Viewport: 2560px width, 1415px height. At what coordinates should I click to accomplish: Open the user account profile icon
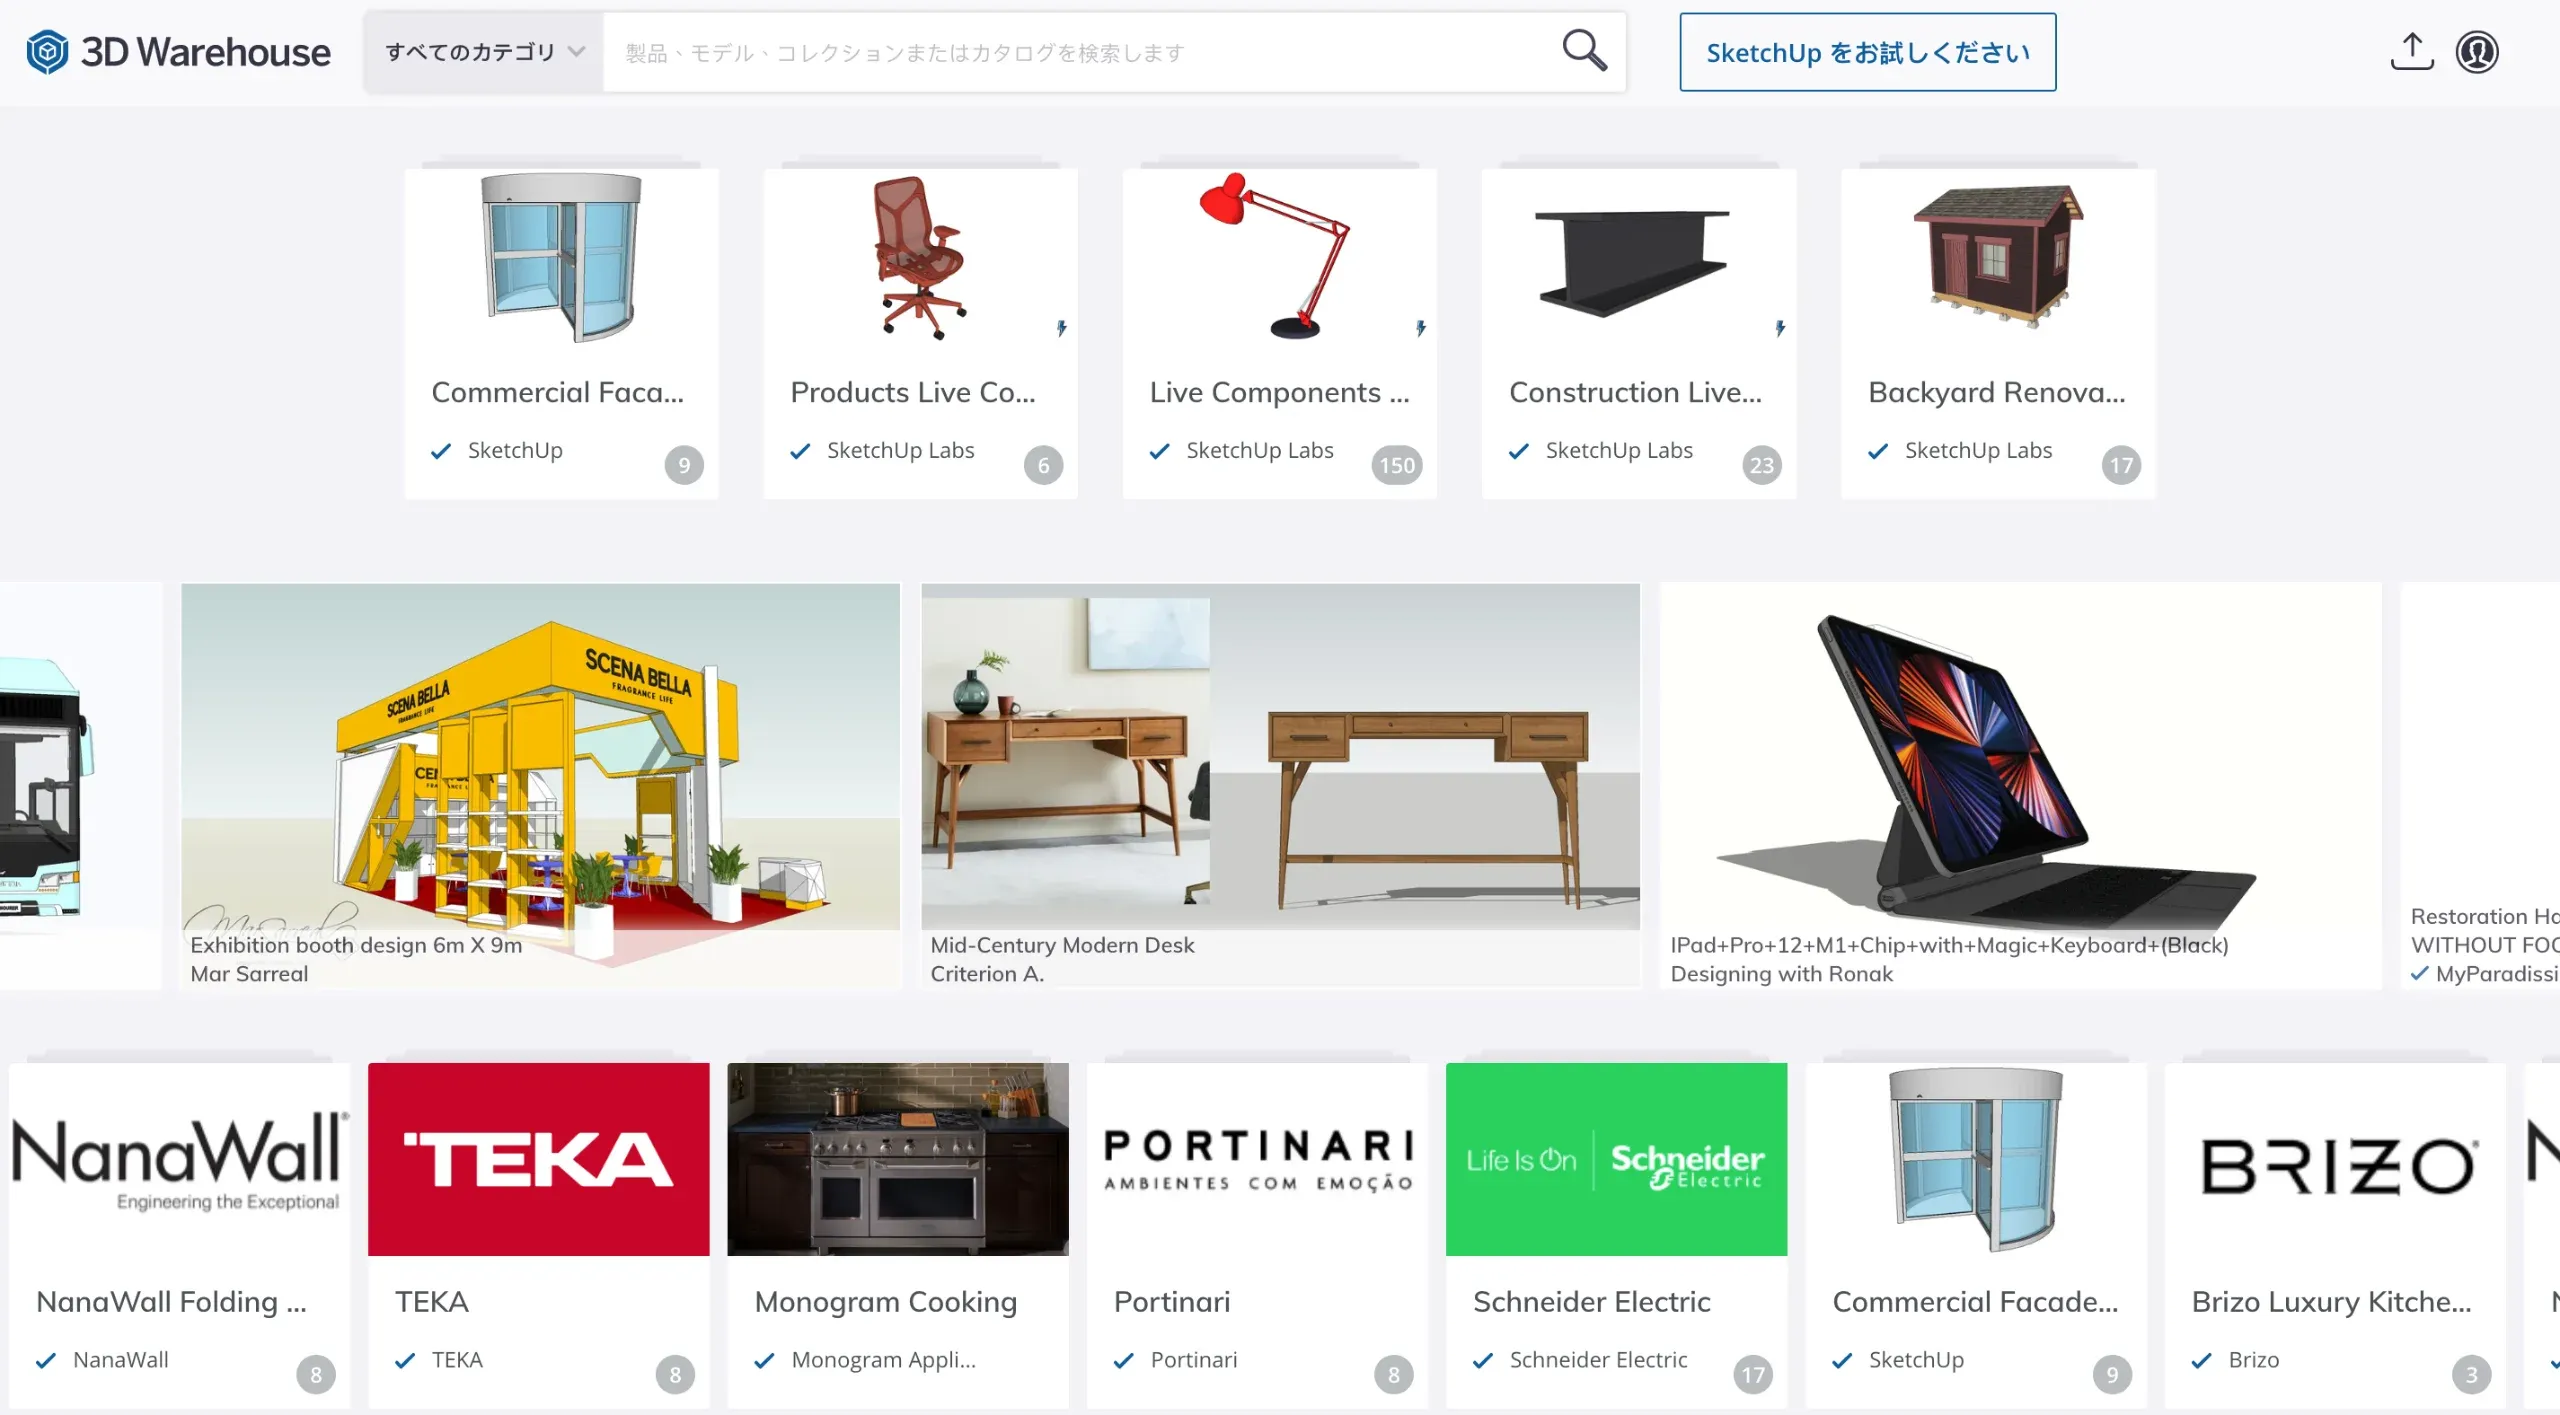(x=2477, y=52)
